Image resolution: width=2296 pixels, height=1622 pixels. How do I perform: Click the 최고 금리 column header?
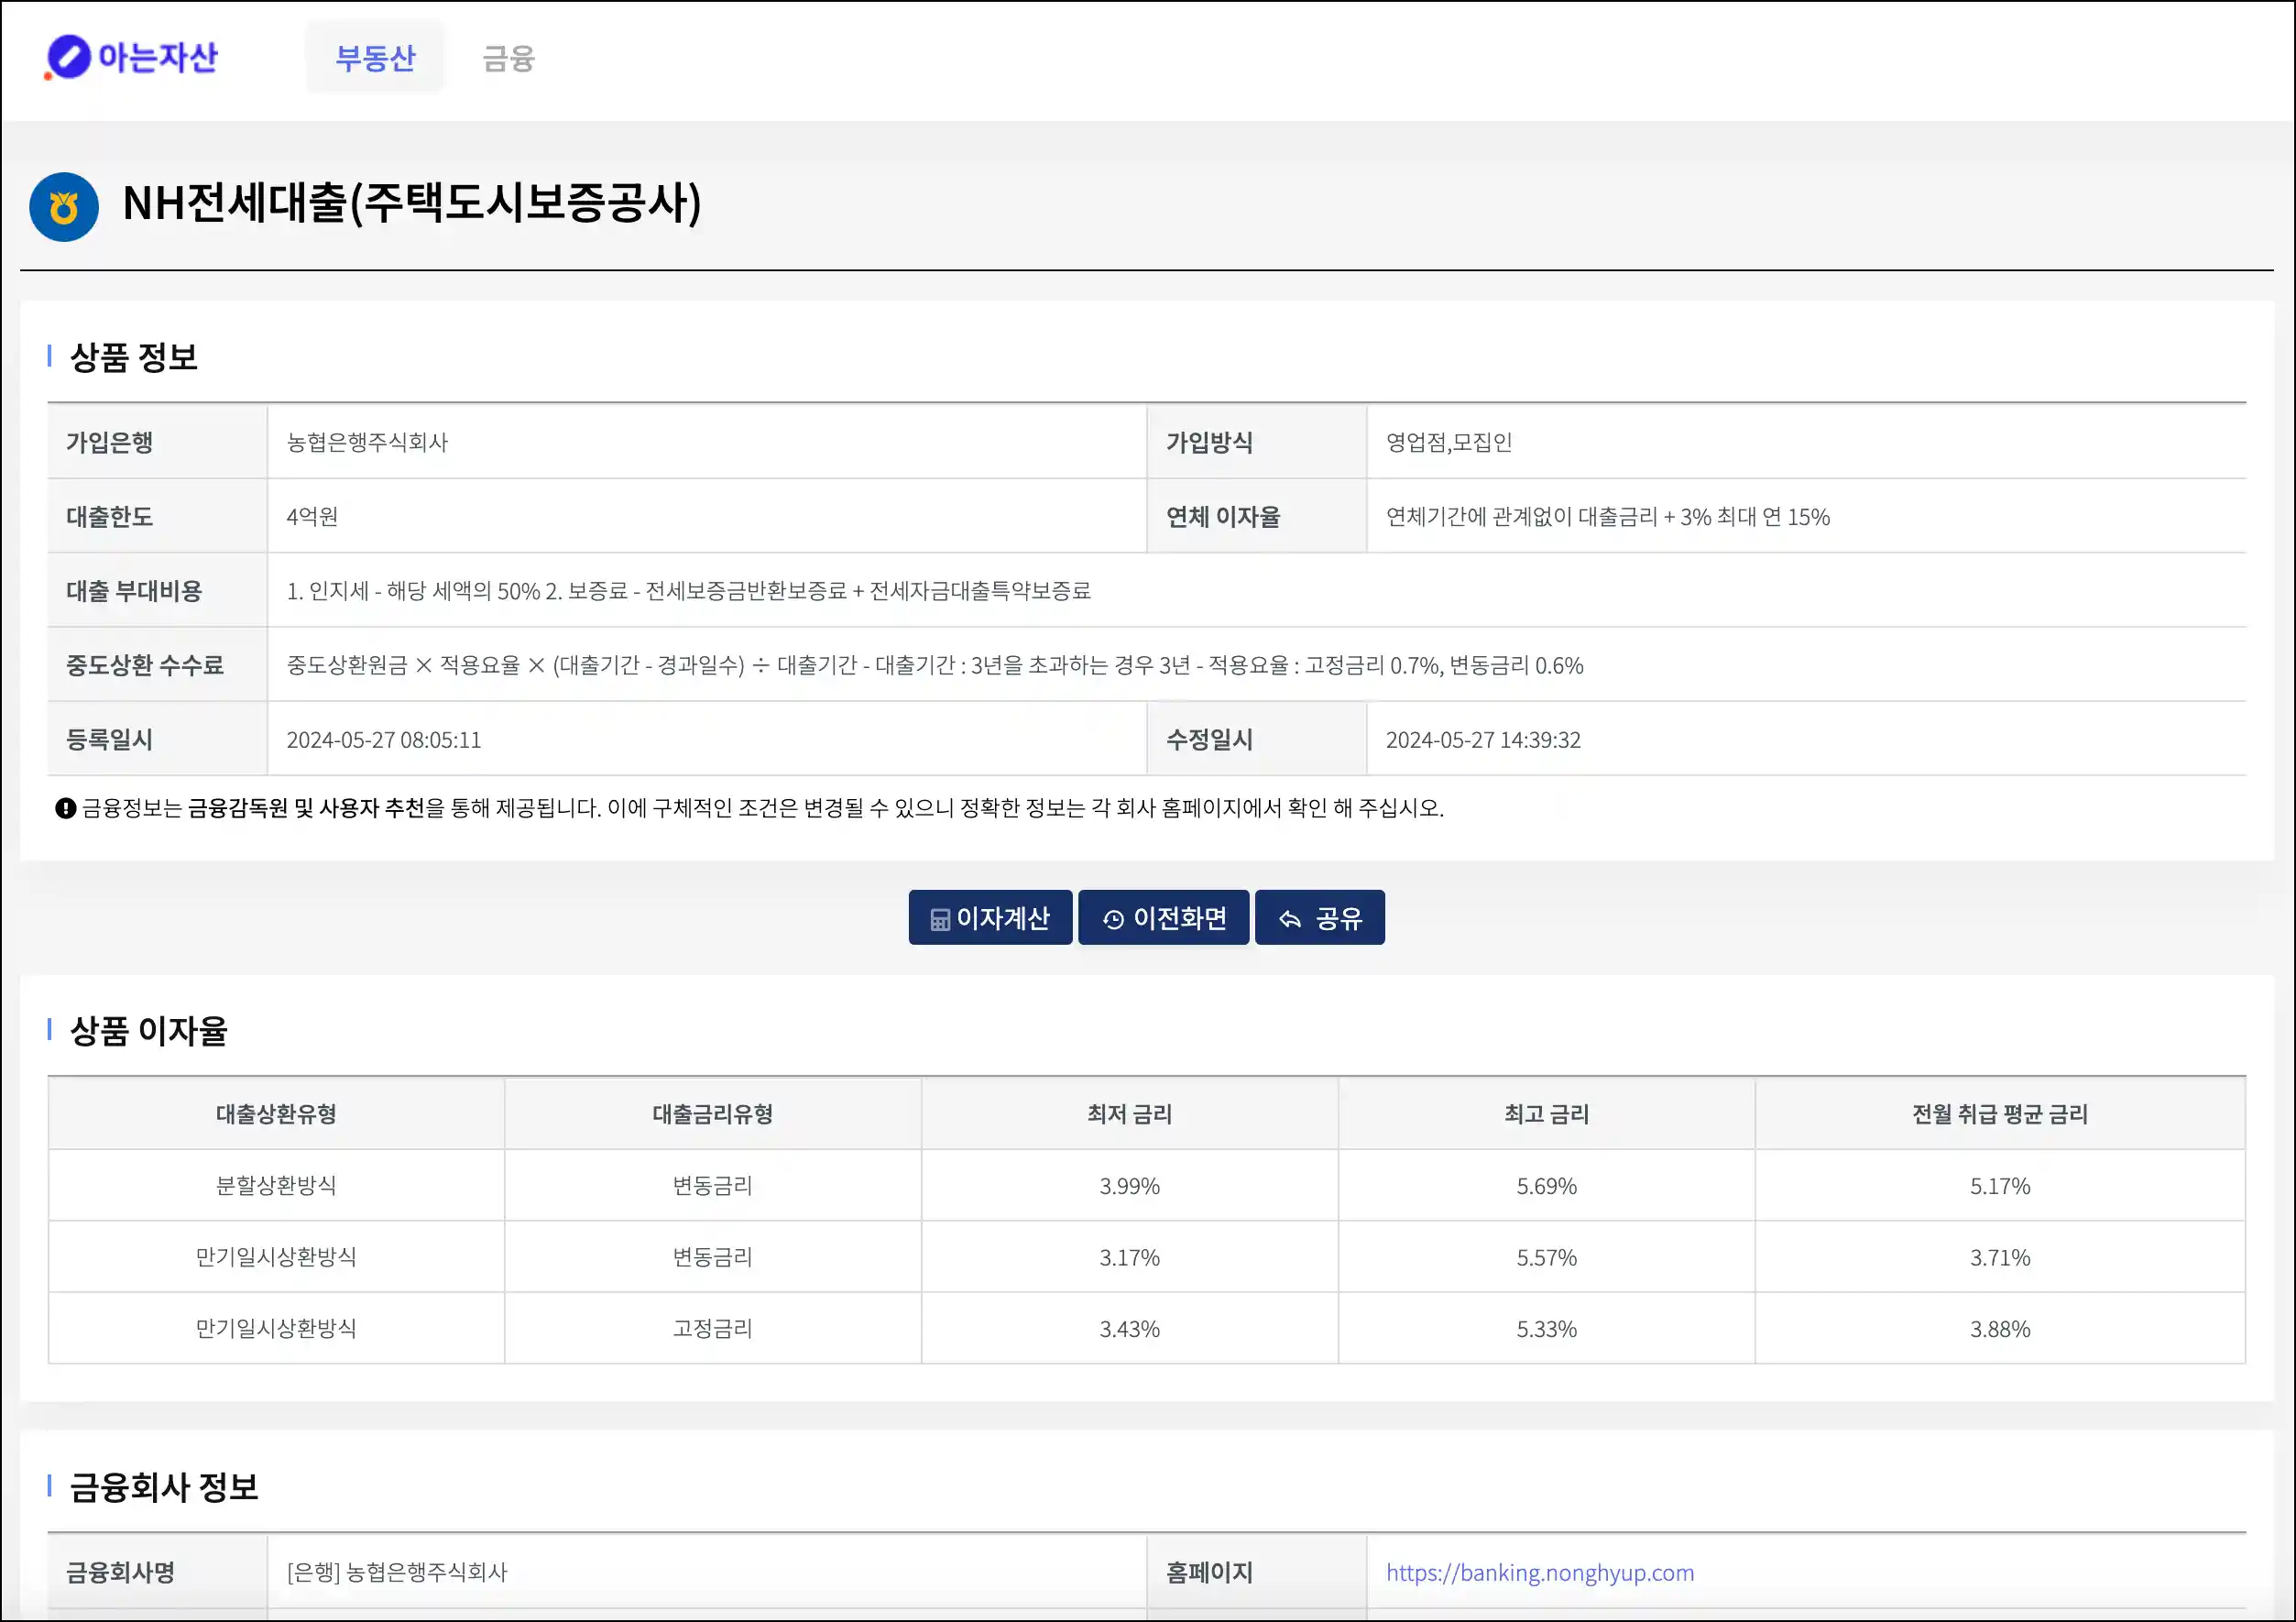[x=1546, y=1114]
